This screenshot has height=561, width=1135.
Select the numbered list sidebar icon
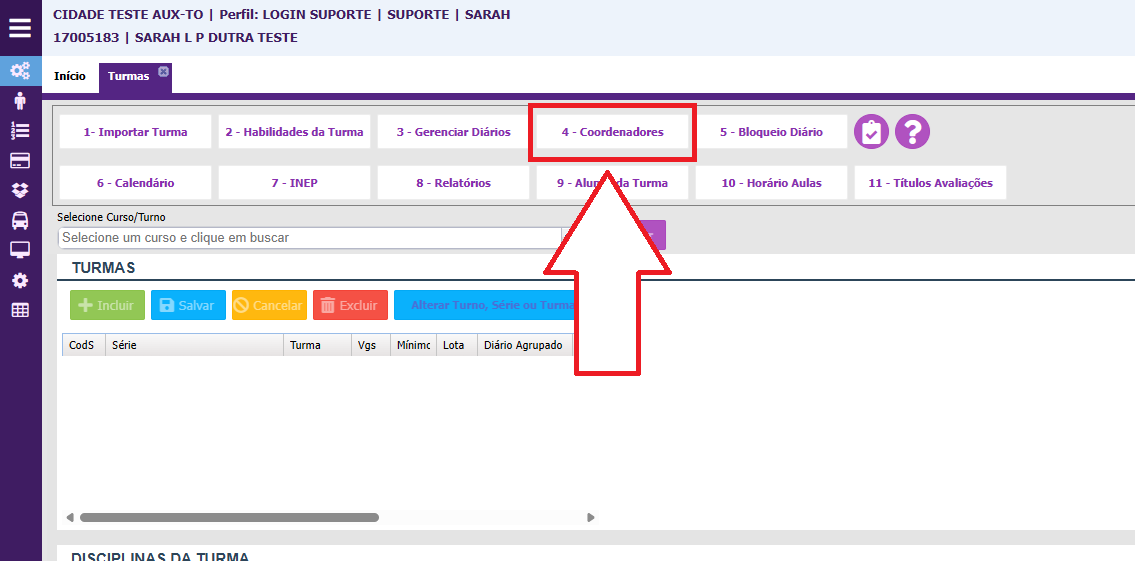(x=20, y=131)
